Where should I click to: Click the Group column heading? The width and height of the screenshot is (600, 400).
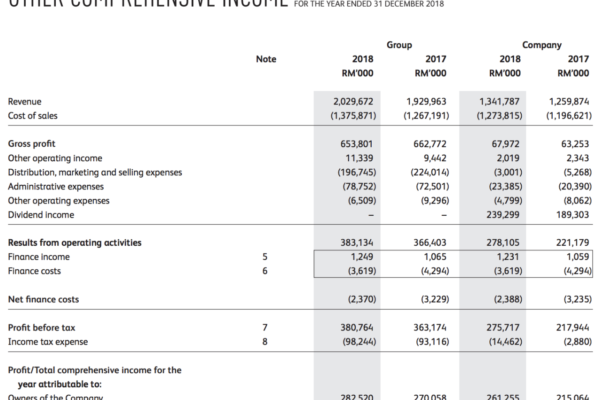click(x=399, y=45)
